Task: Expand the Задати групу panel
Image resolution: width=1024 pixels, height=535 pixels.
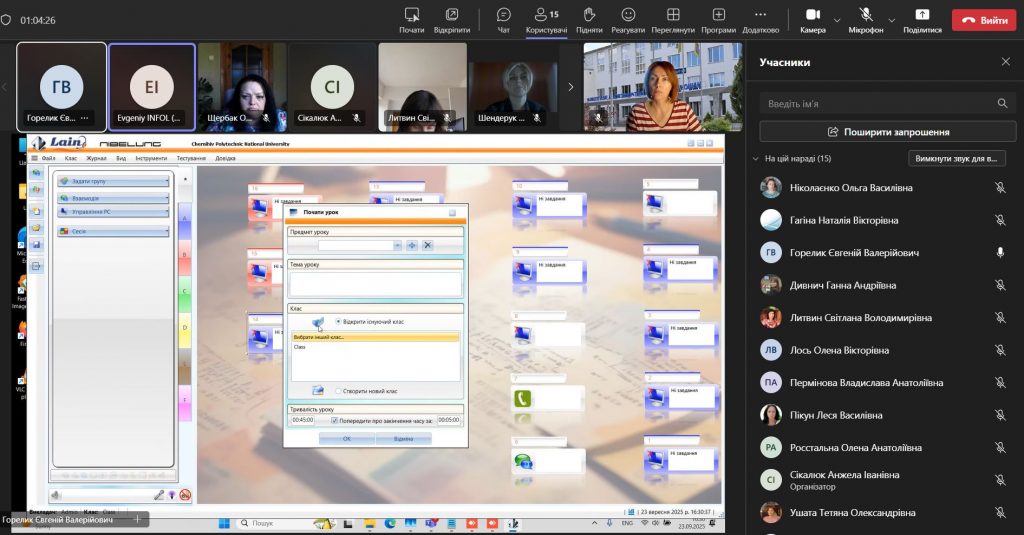Action: click(113, 181)
